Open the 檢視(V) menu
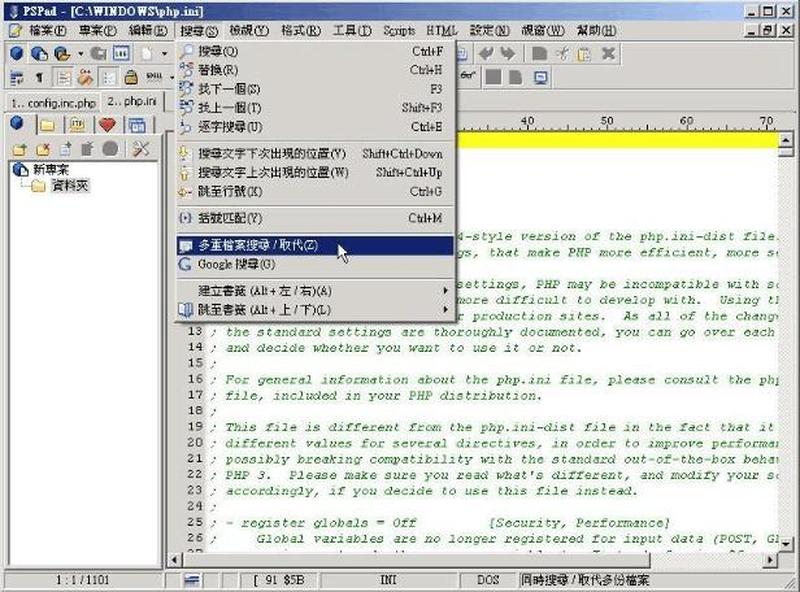 coord(248,31)
